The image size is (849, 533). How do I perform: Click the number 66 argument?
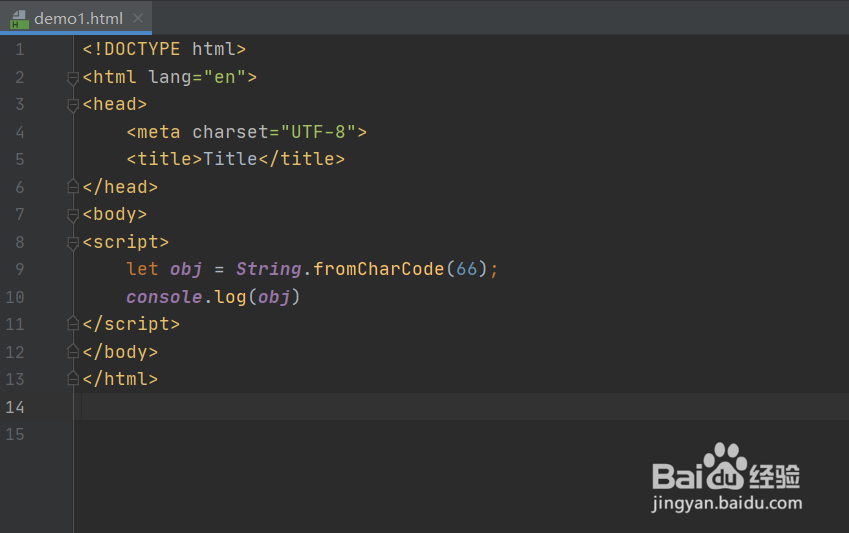[x=467, y=269]
